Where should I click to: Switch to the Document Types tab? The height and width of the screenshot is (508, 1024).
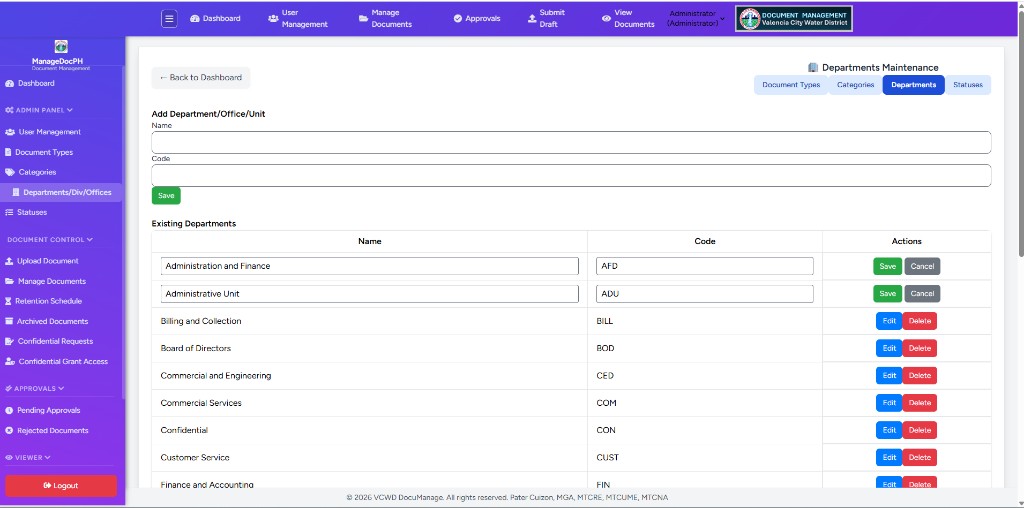click(791, 85)
